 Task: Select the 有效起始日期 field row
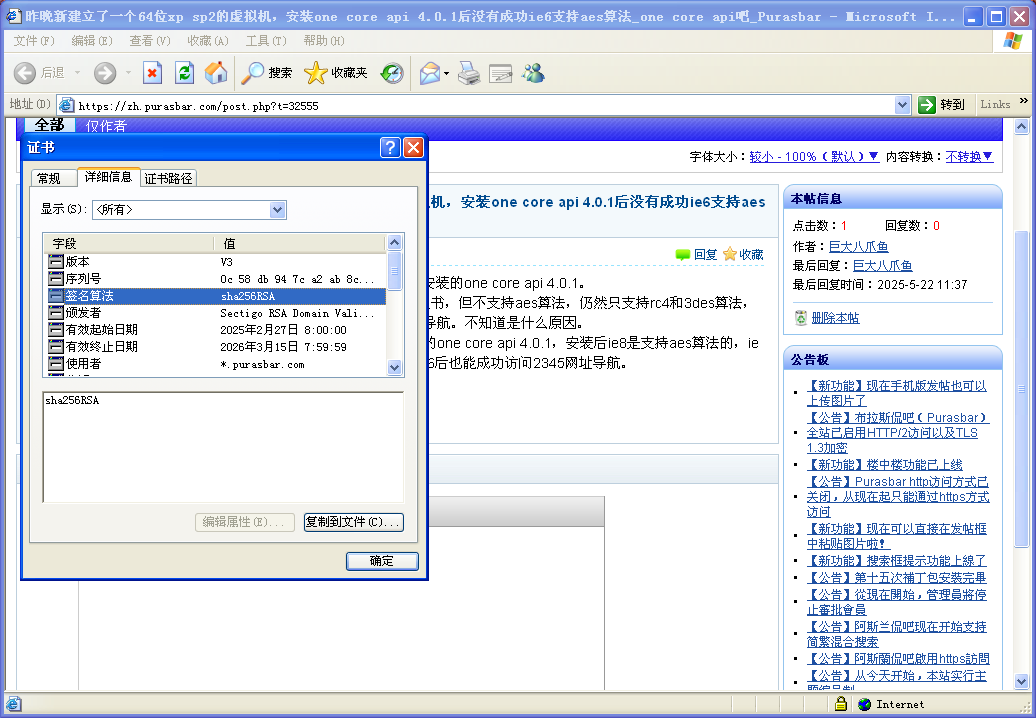[215, 330]
